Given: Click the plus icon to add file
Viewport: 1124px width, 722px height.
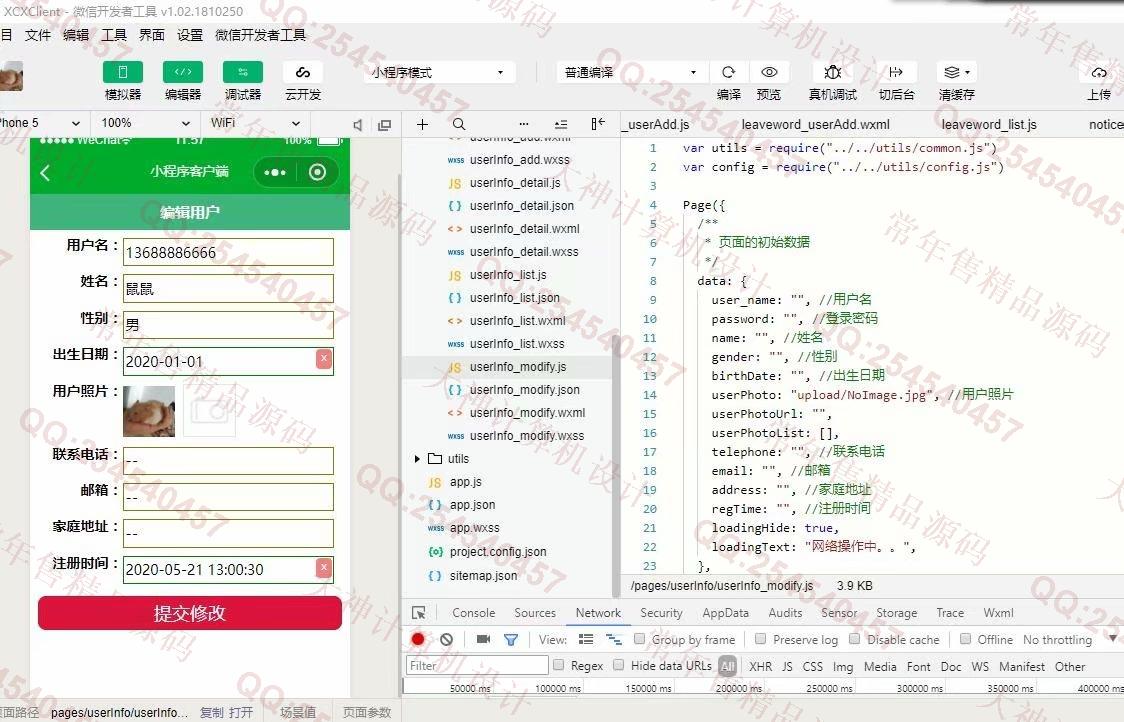Looking at the screenshot, I should pos(422,124).
